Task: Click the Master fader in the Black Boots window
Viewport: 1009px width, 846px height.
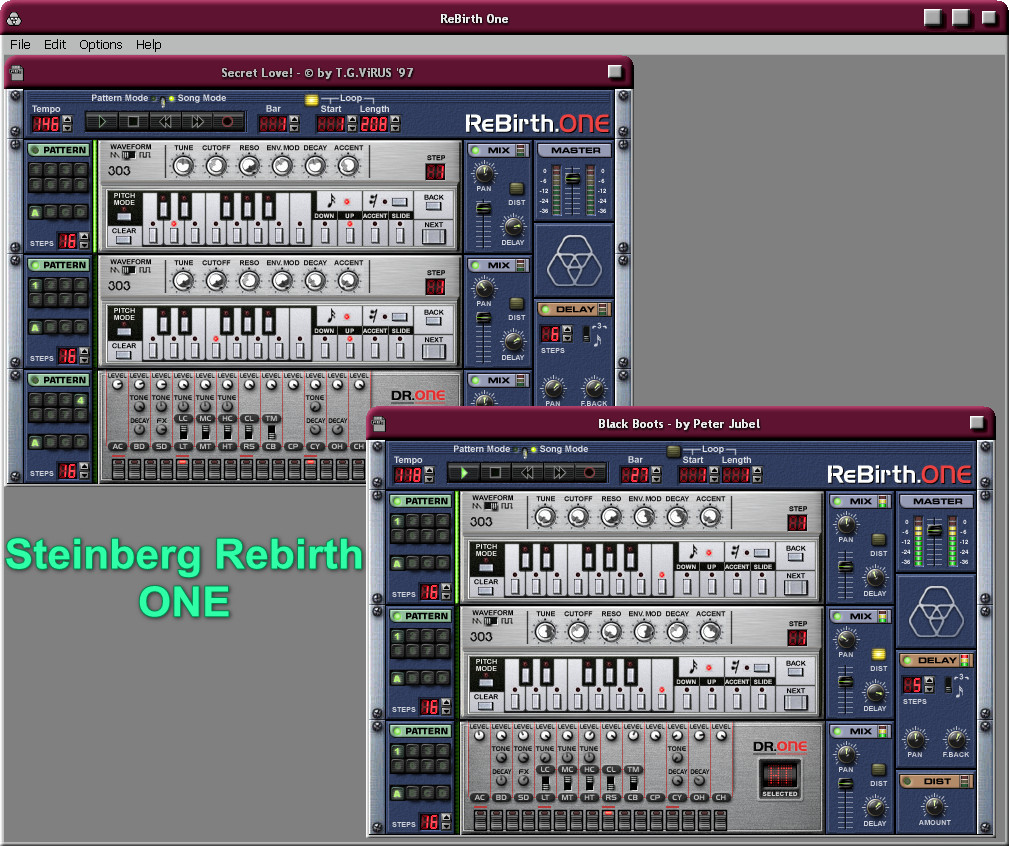Action: point(934,531)
